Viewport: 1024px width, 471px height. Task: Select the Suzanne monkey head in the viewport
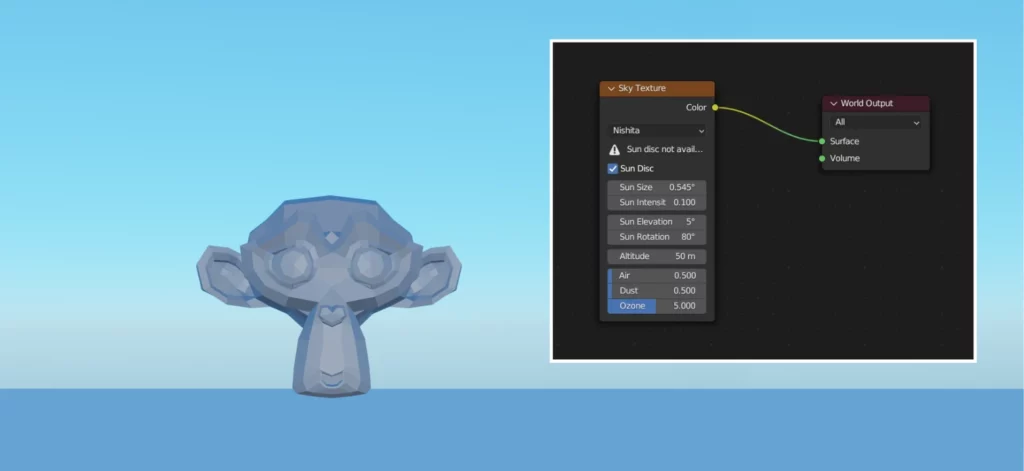[329, 295]
